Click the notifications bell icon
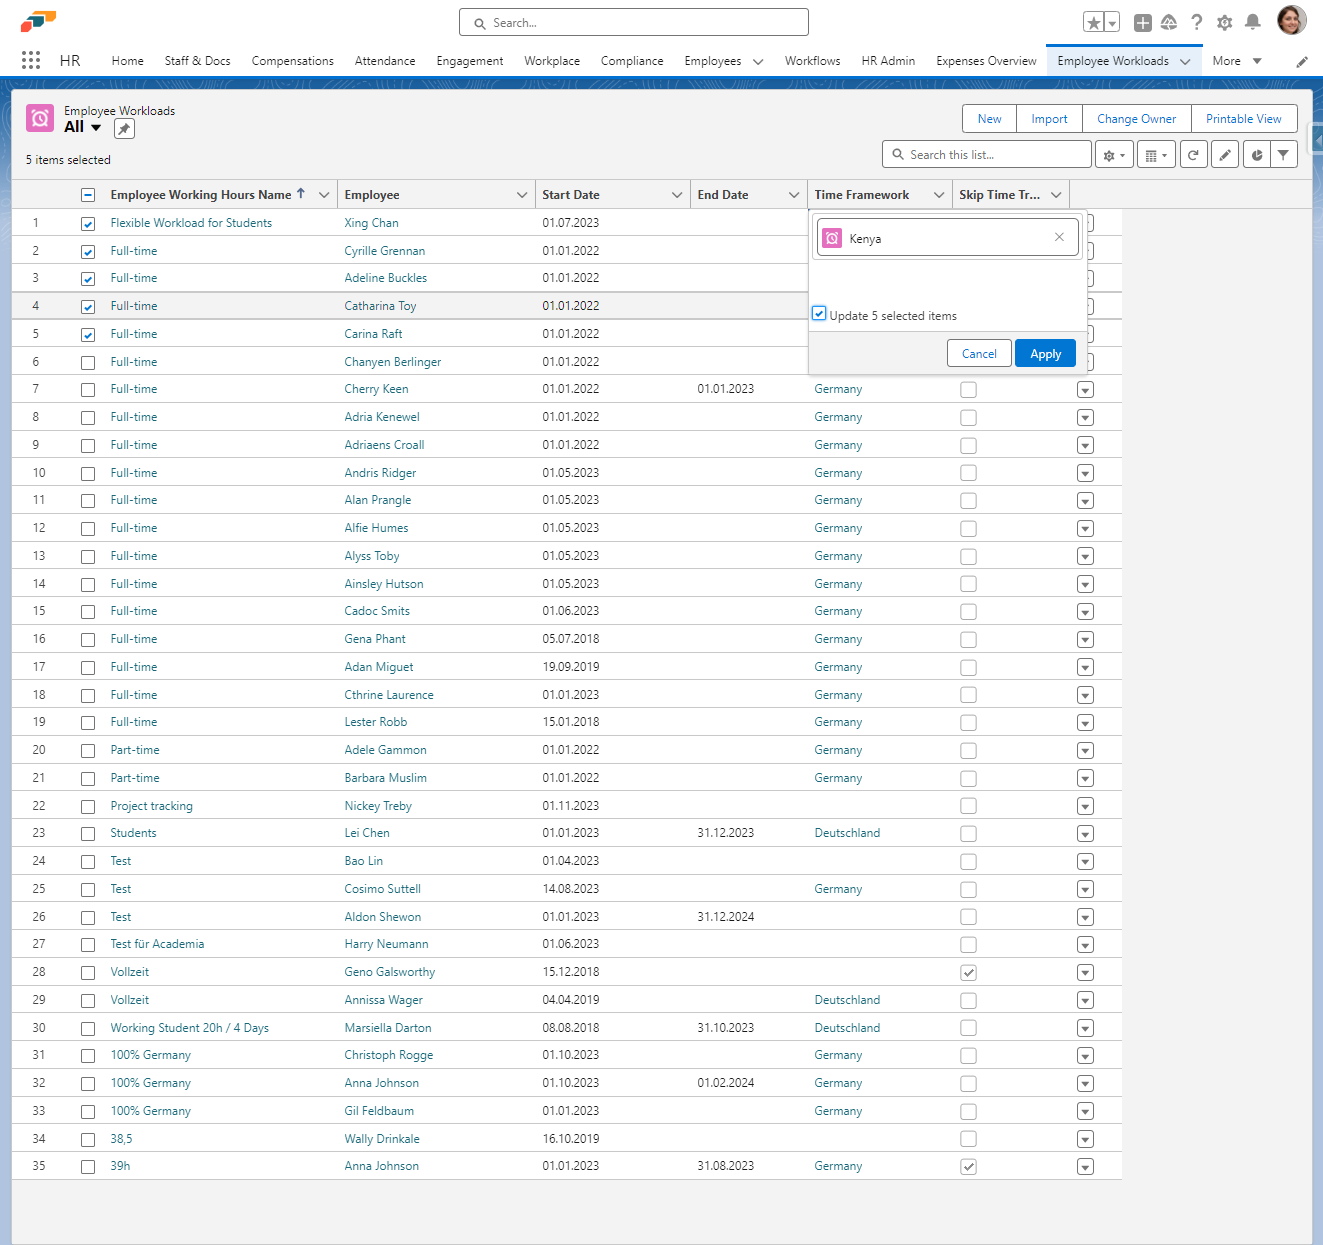The height and width of the screenshot is (1245, 1323). (1252, 22)
